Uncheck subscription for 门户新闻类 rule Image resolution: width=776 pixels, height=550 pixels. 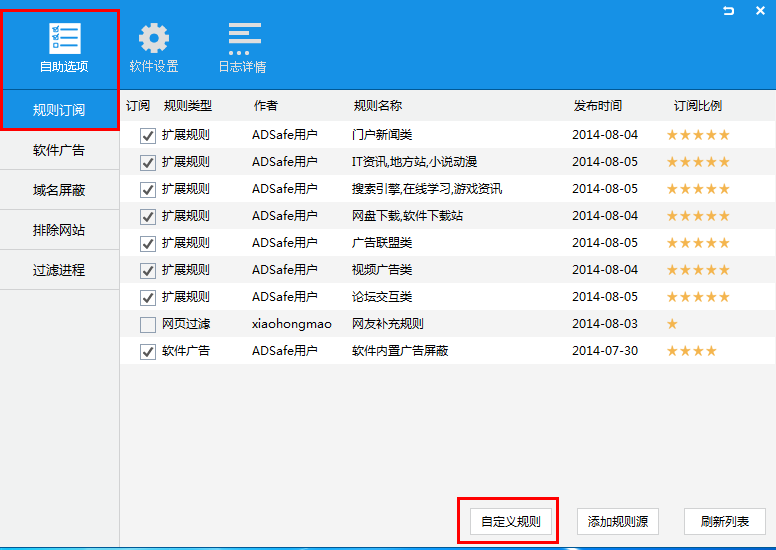[148, 136]
